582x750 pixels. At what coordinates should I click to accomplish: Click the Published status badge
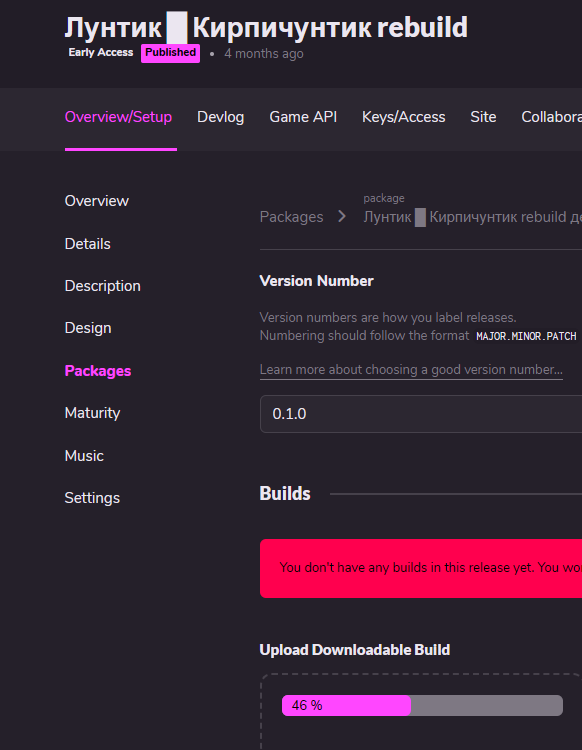click(x=170, y=53)
